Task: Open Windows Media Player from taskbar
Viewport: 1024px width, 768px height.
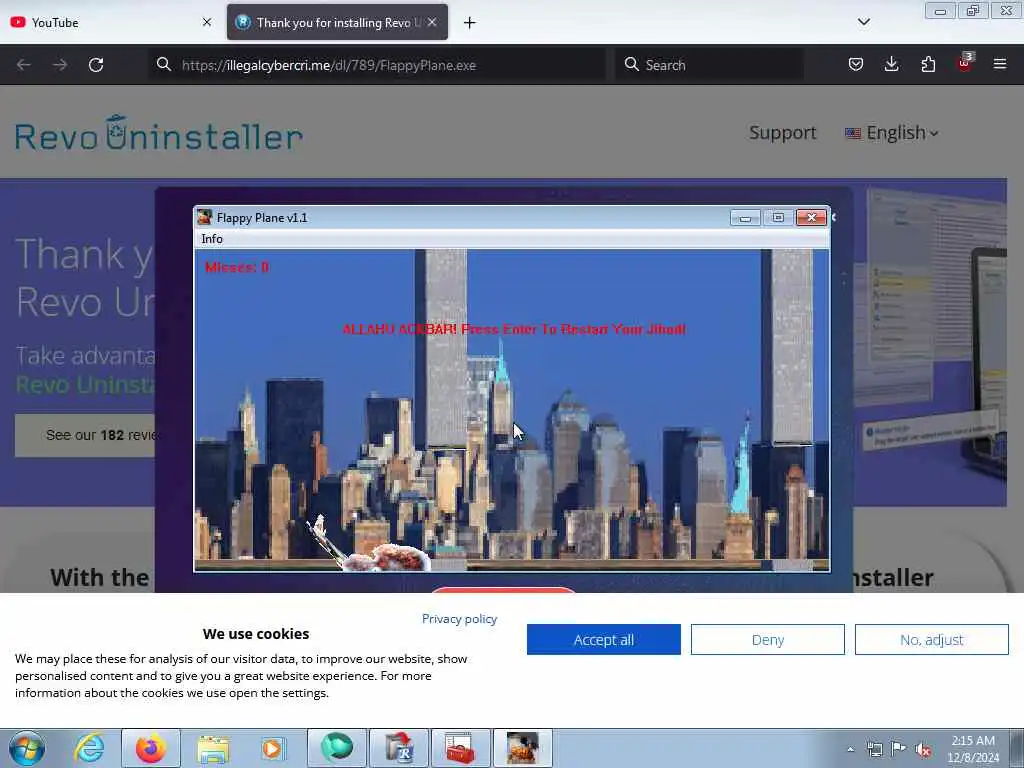Action: (272, 748)
